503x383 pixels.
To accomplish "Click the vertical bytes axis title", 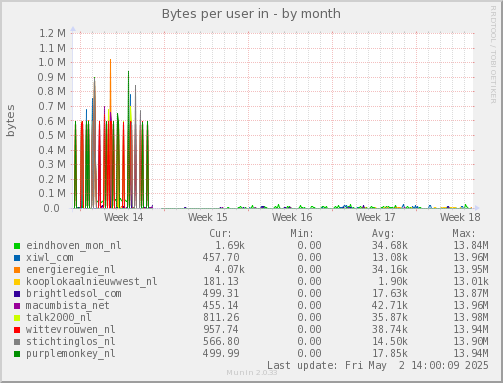I will click(x=11, y=121).
